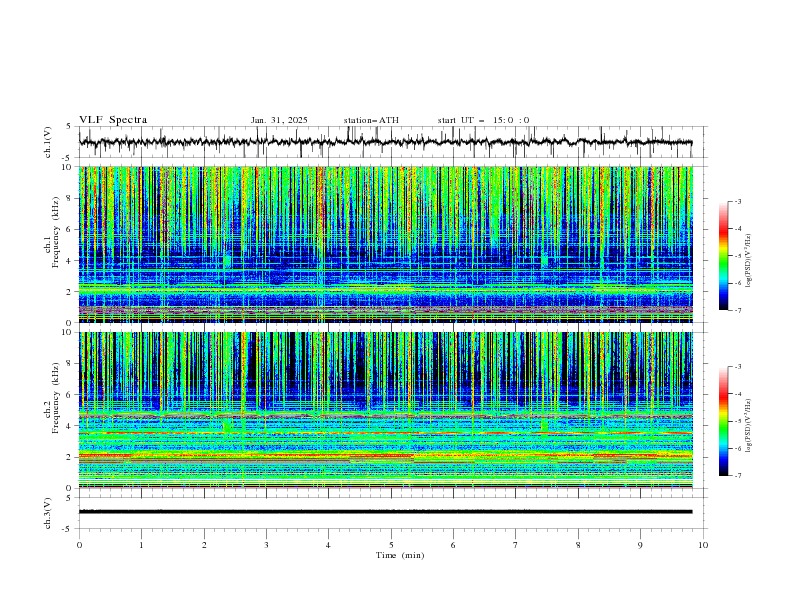792x612 pixels.
Task: Click the ch.3 flat black voltage trace
Action: tap(385, 512)
